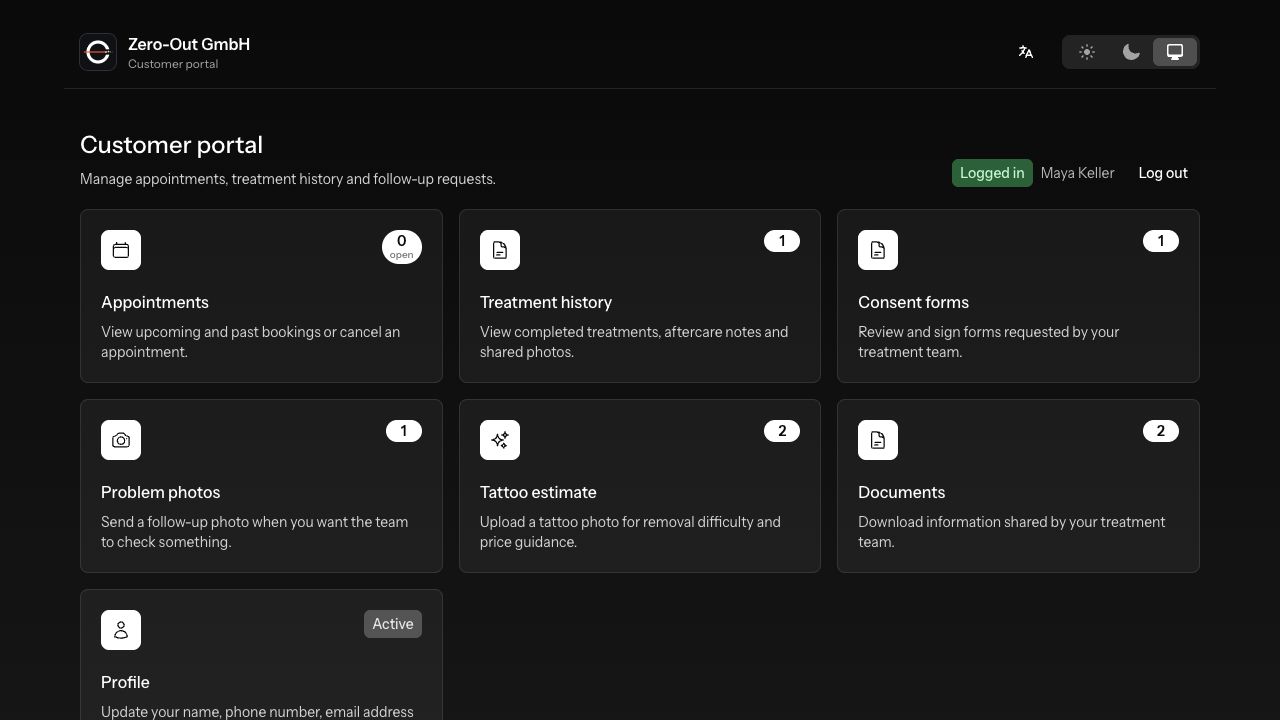Switch to dark theme
Screen dimensions: 1280x720
(1131, 52)
